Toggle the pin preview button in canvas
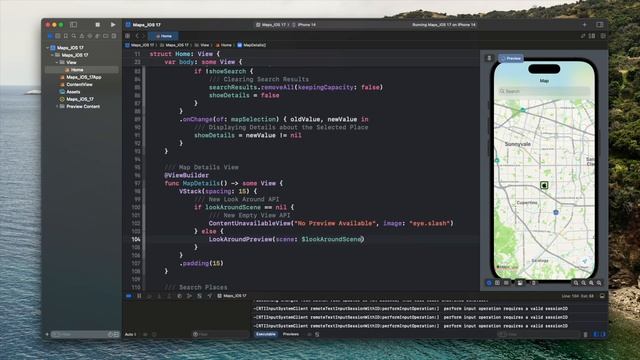The width and height of the screenshot is (640, 360). (x=489, y=58)
